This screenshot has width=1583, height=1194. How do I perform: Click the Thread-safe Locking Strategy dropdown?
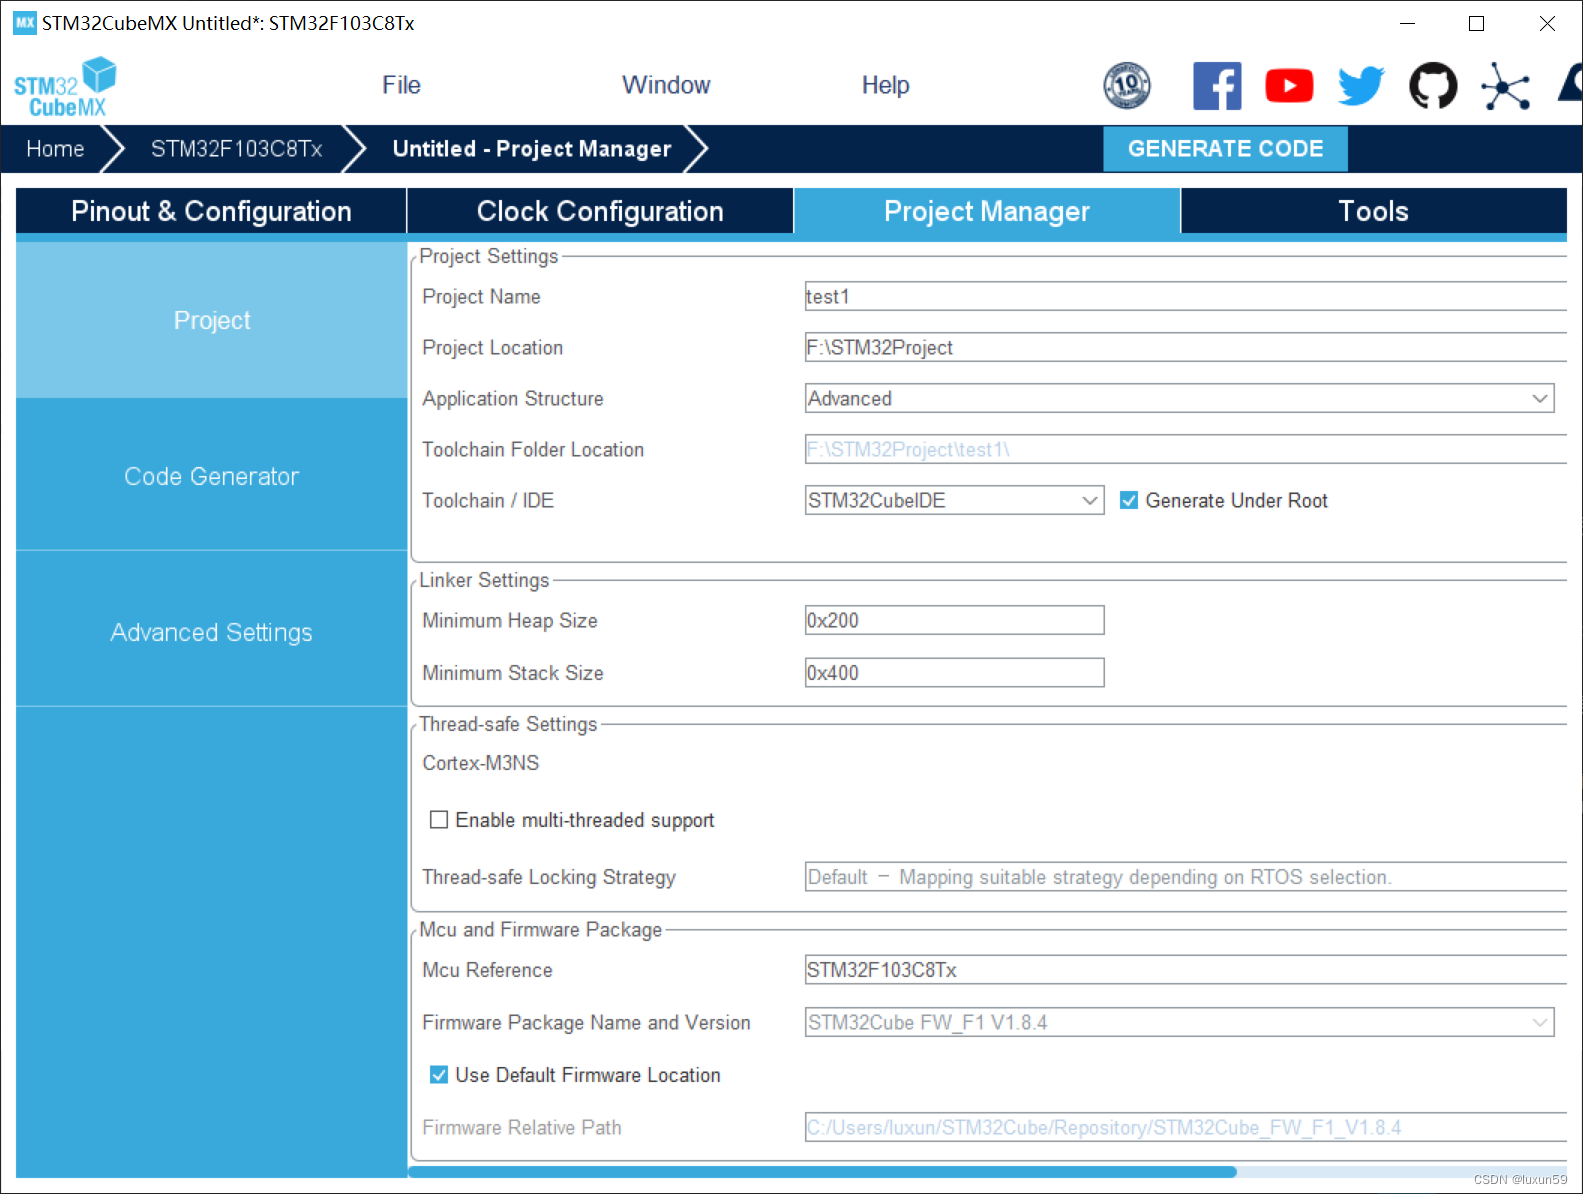(x=1186, y=877)
